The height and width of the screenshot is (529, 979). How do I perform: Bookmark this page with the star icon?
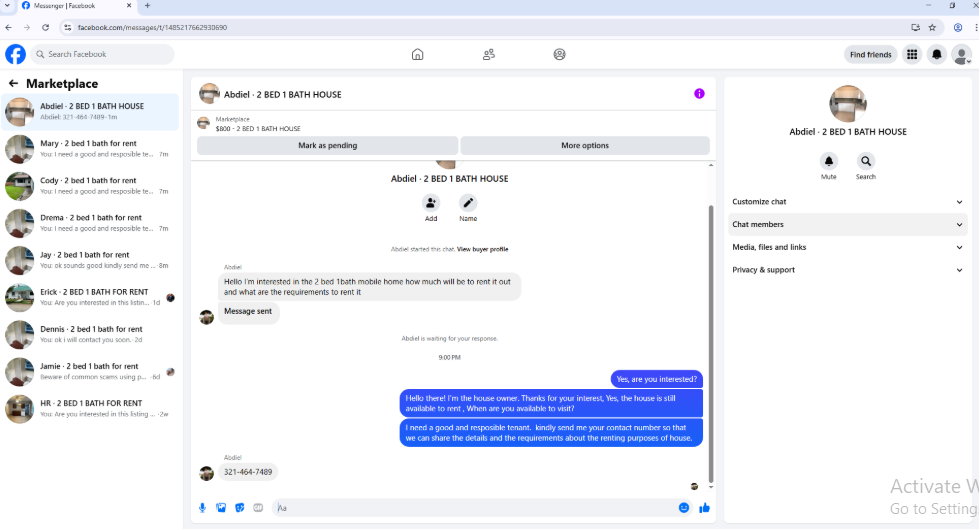(x=932, y=27)
